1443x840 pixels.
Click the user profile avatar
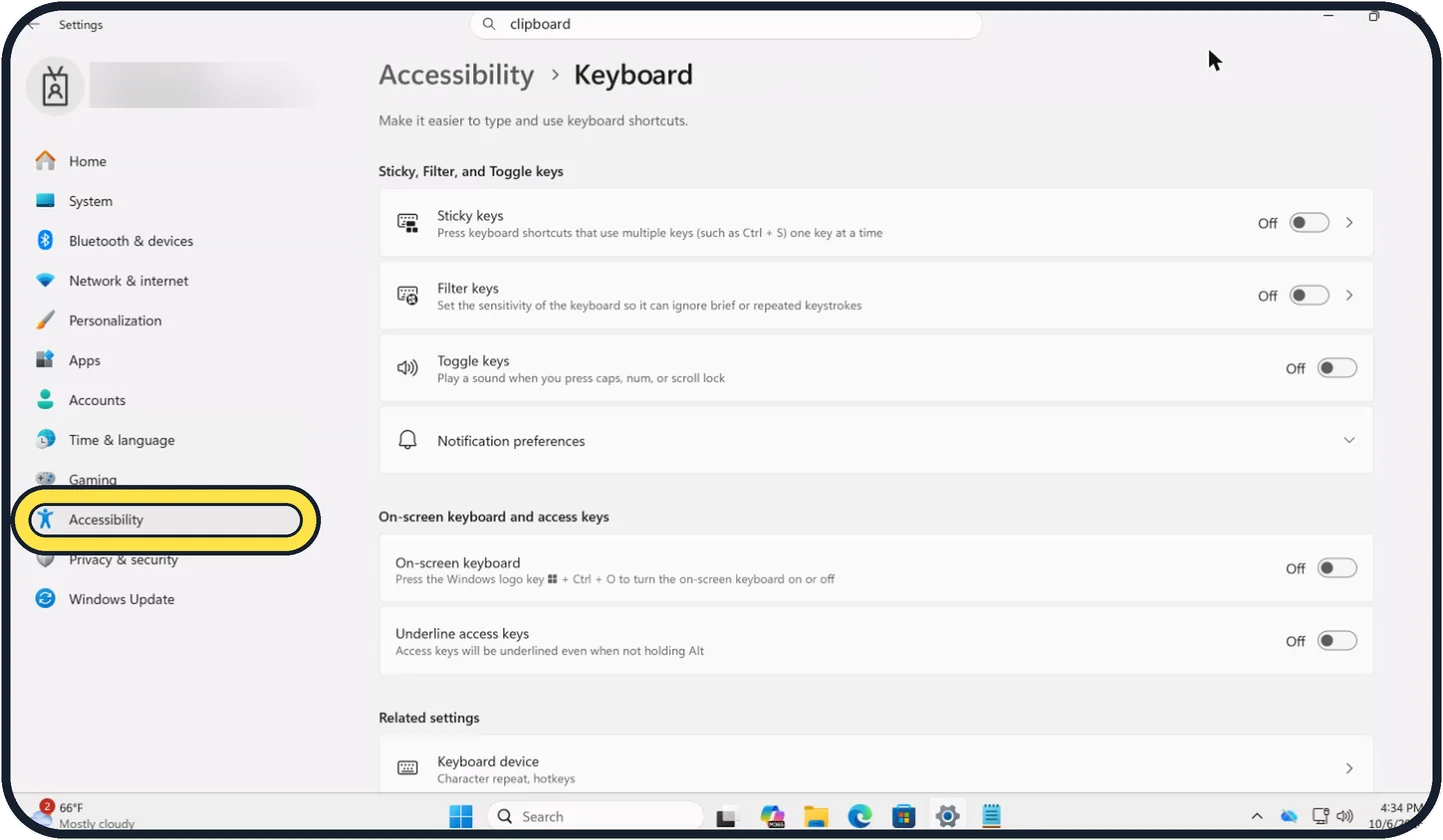coord(55,88)
